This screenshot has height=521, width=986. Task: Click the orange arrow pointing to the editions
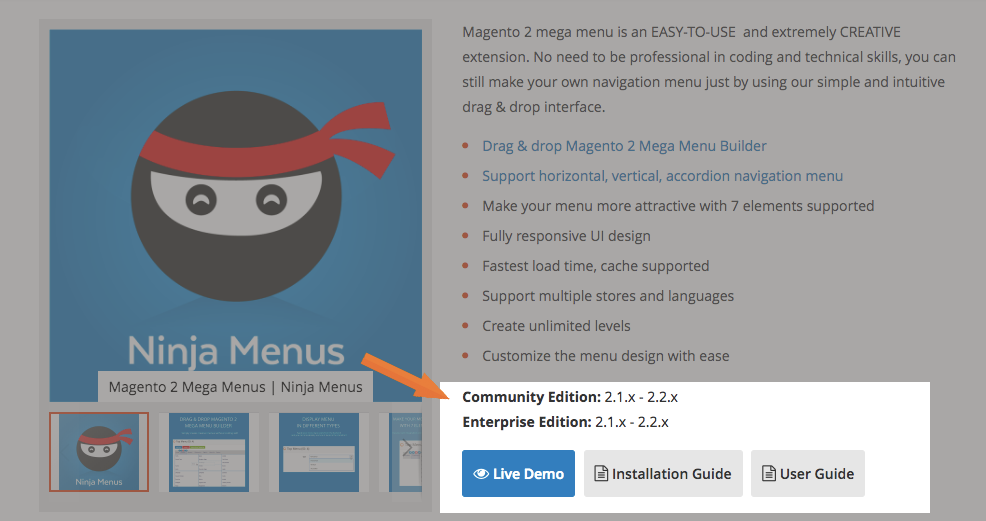pyautogui.click(x=402, y=375)
